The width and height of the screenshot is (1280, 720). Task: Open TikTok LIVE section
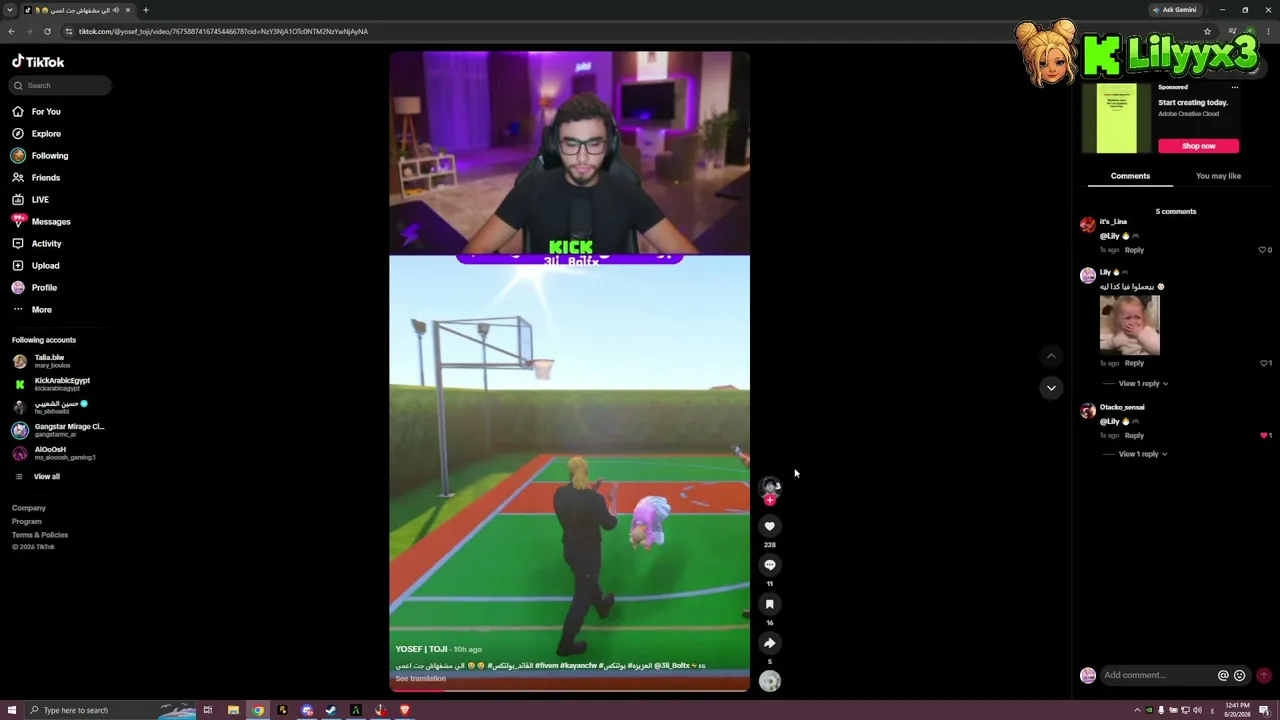point(31,200)
